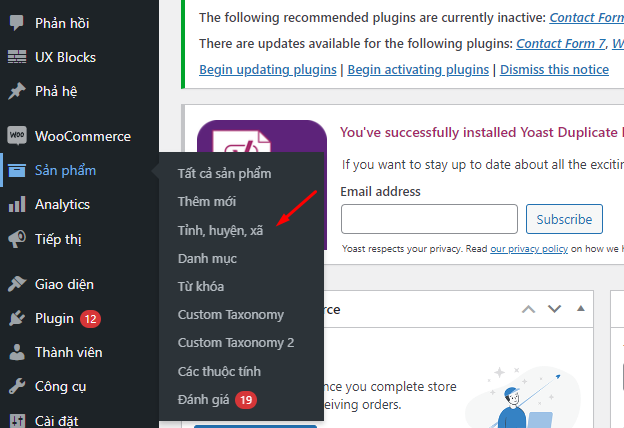Viewport: 624px width, 428px height.
Task: Click the Plugin plug icon
Action: (16, 319)
